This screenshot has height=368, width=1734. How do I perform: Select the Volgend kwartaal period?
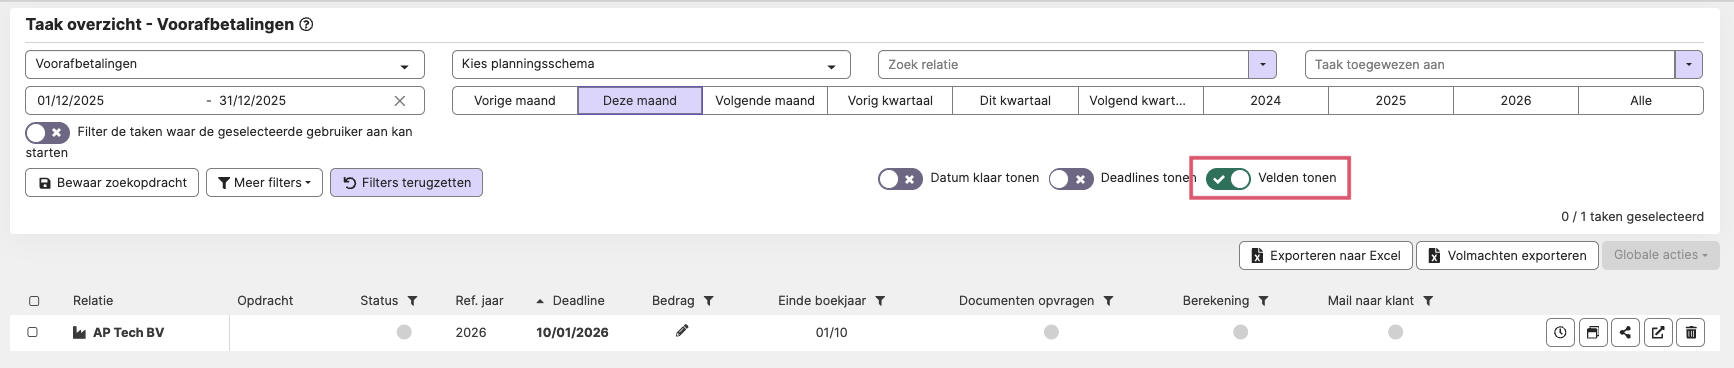(1141, 101)
